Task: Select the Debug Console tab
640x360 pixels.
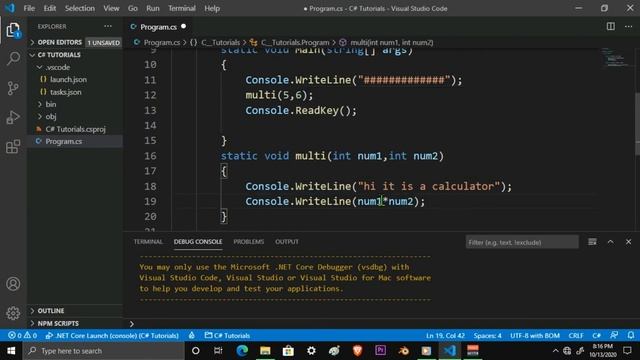Action: (198, 242)
